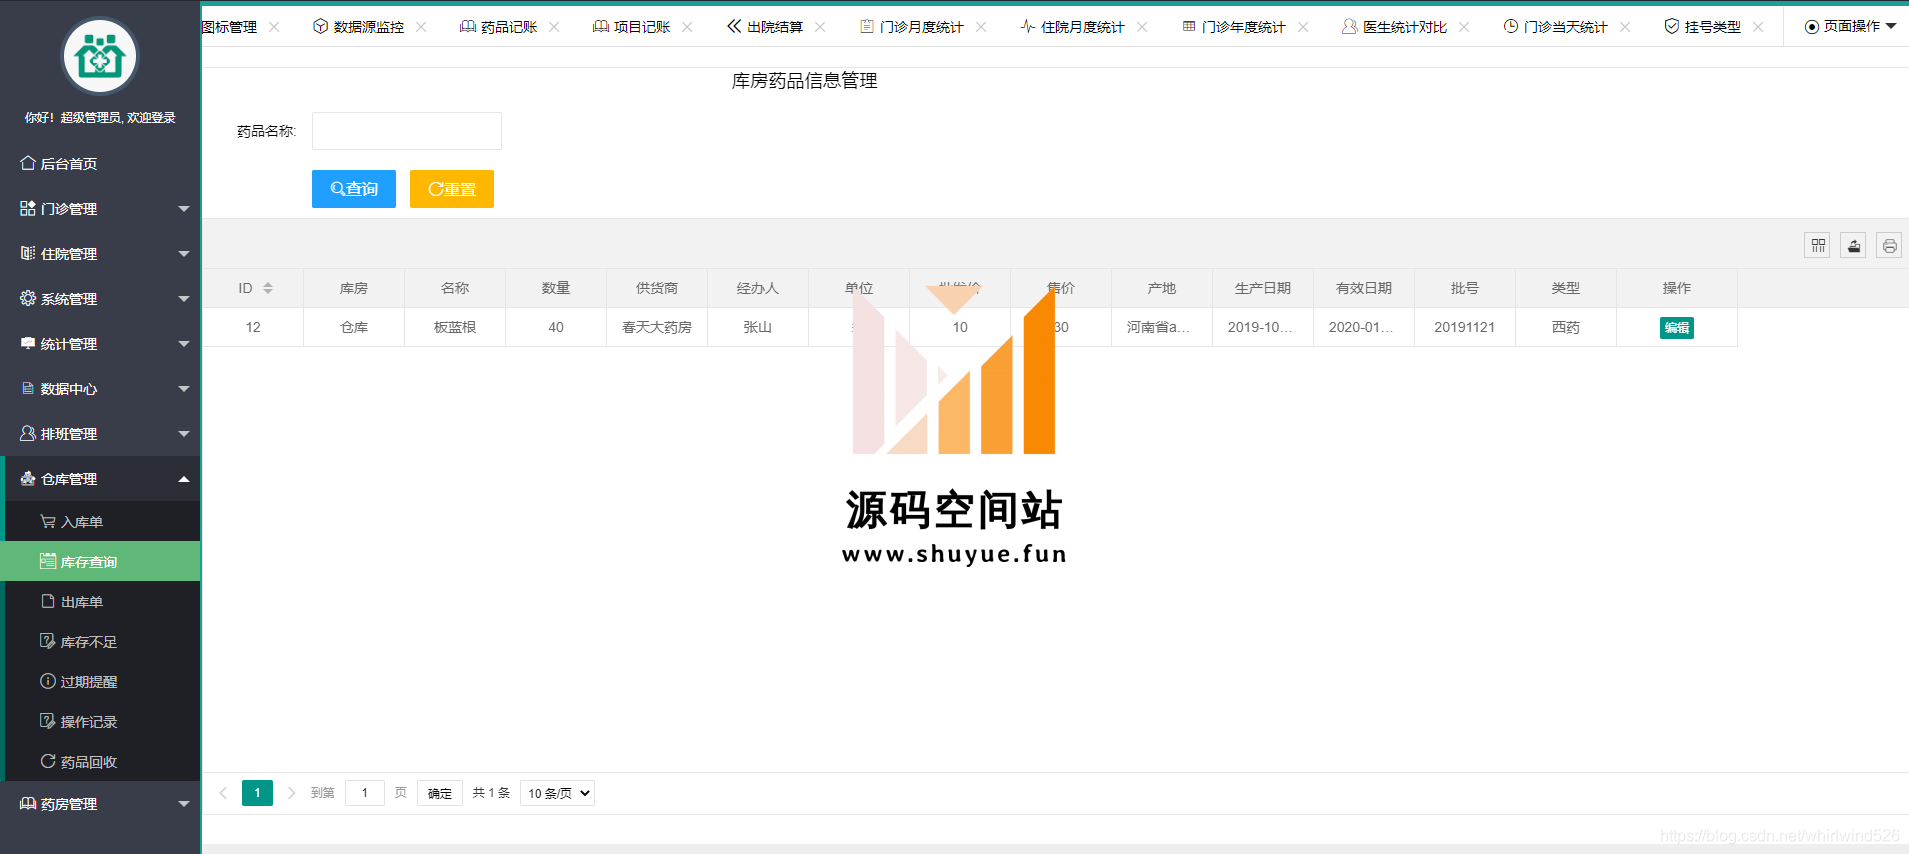The width and height of the screenshot is (1909, 854).
Task: Switch to the 数据源监控 tab
Action: tap(359, 27)
